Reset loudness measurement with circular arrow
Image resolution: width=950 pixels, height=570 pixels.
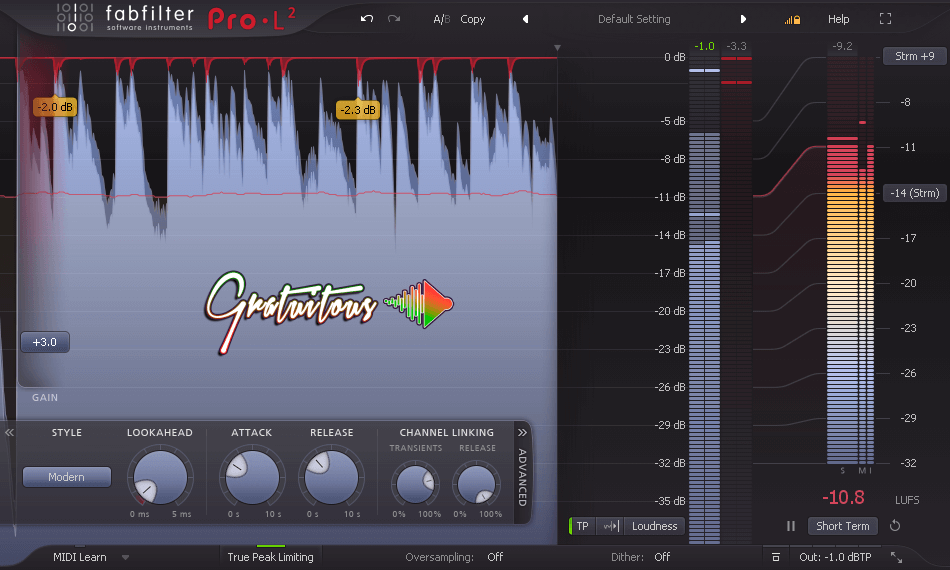click(895, 526)
